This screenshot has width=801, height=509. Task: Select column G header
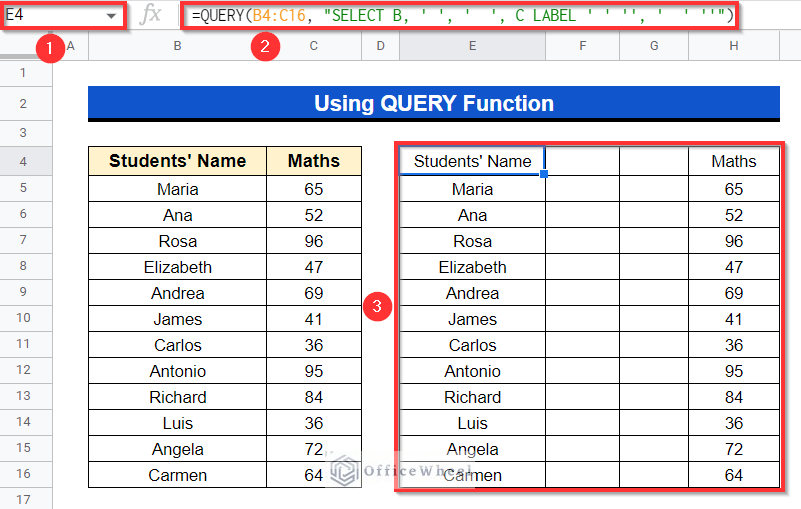coord(654,46)
